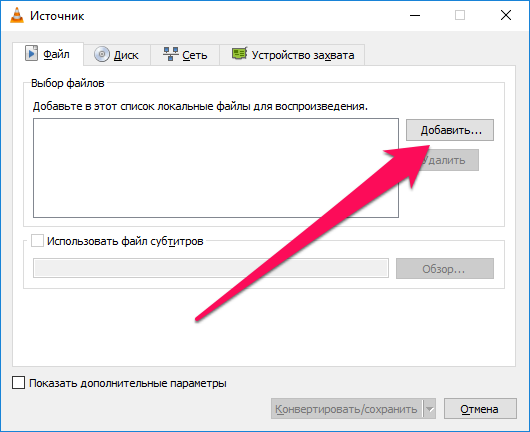Viewport: 530px width, 432px height.
Task: Click inside the file selection list box
Action: [216, 168]
